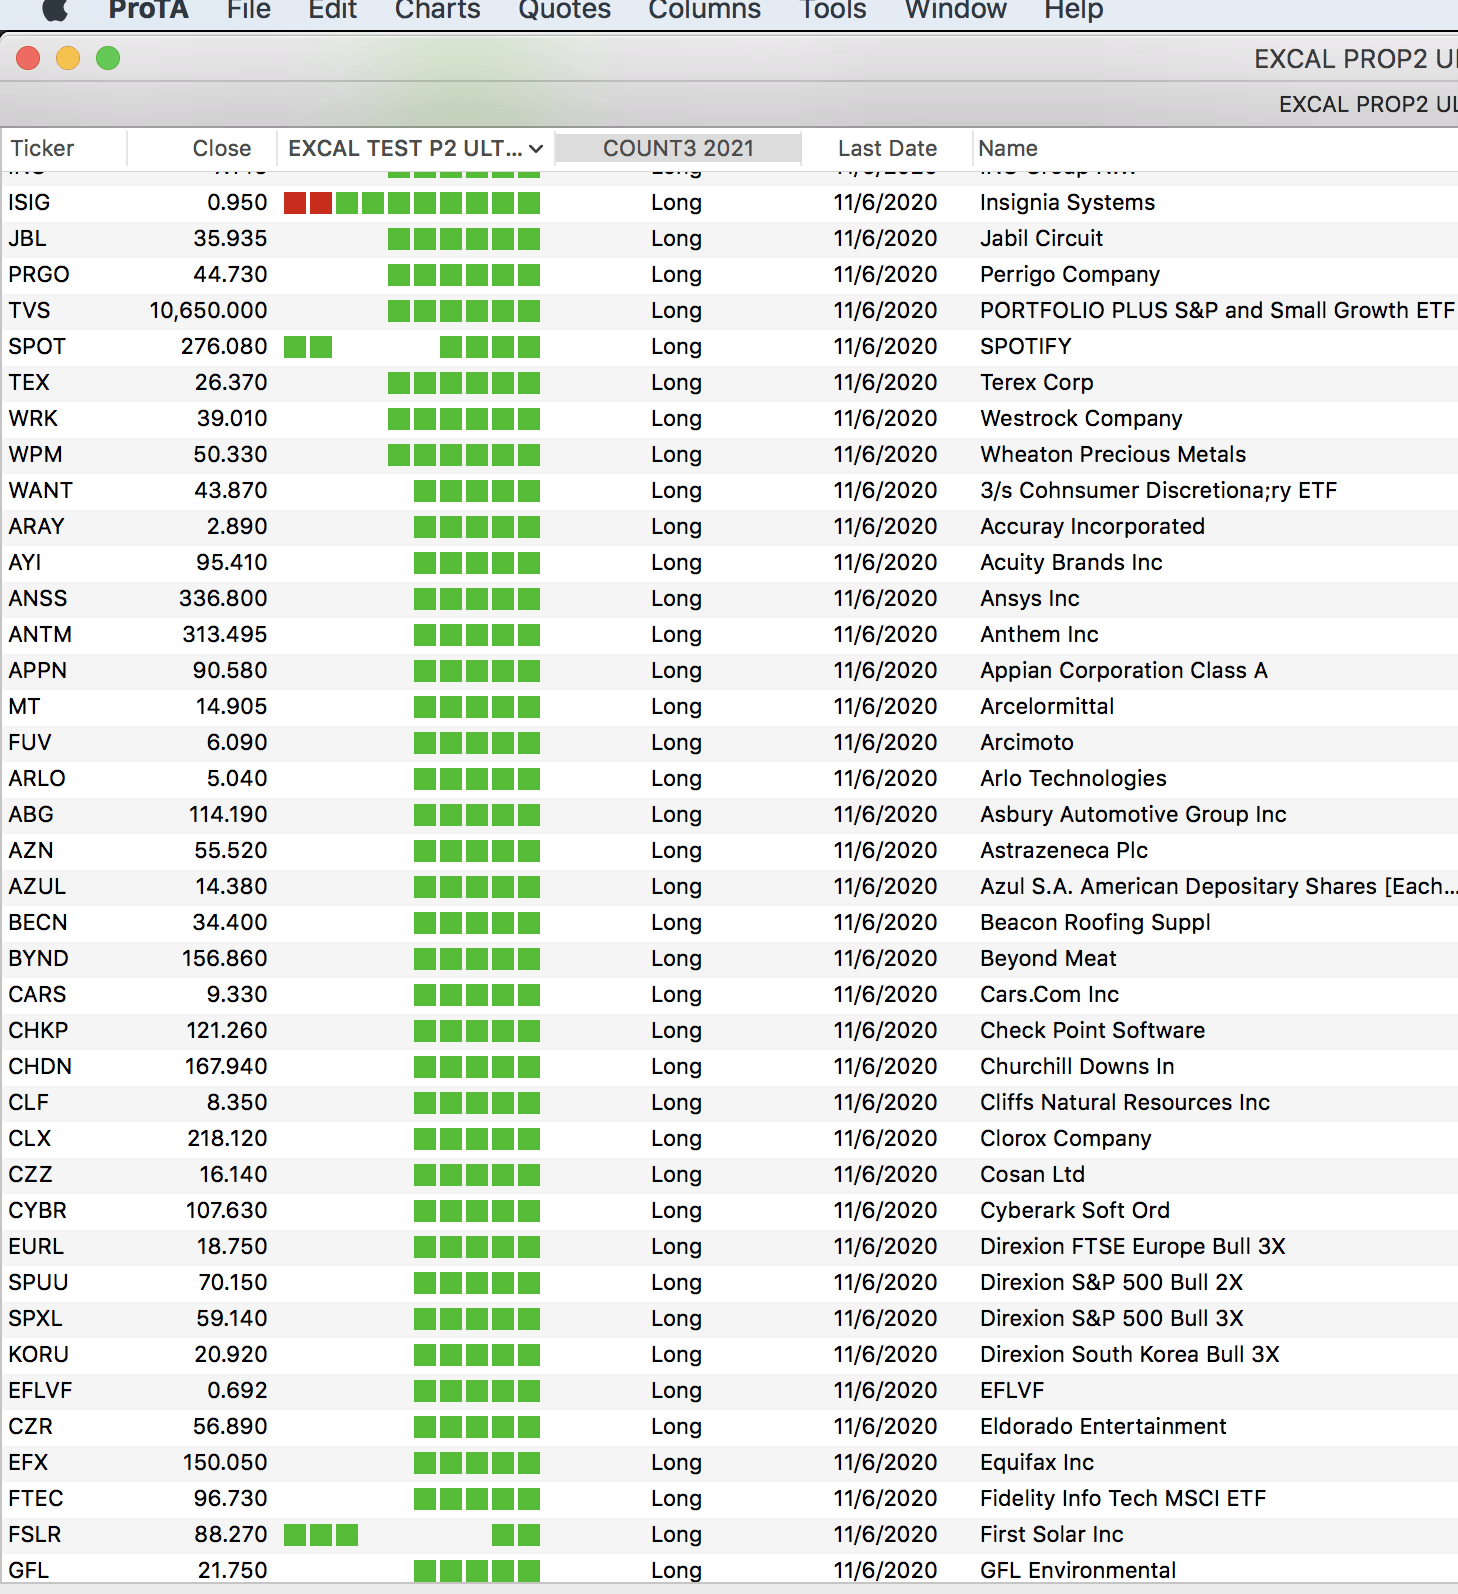Click the first green square in SPOT row

pyautogui.click(x=295, y=347)
